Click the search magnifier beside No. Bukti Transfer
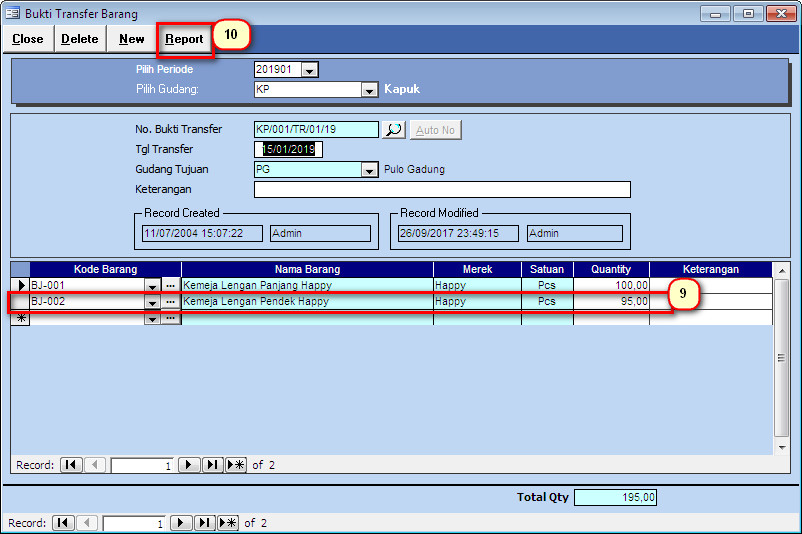Screen dimensions: 802x534 [x=393, y=130]
